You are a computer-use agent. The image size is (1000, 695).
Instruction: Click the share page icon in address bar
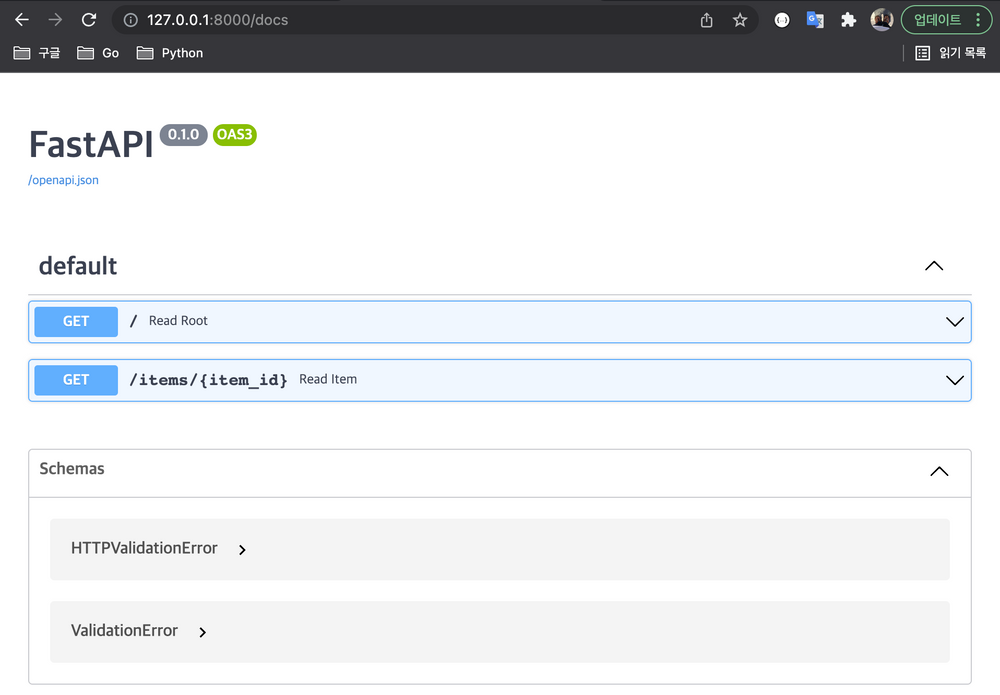coord(707,20)
